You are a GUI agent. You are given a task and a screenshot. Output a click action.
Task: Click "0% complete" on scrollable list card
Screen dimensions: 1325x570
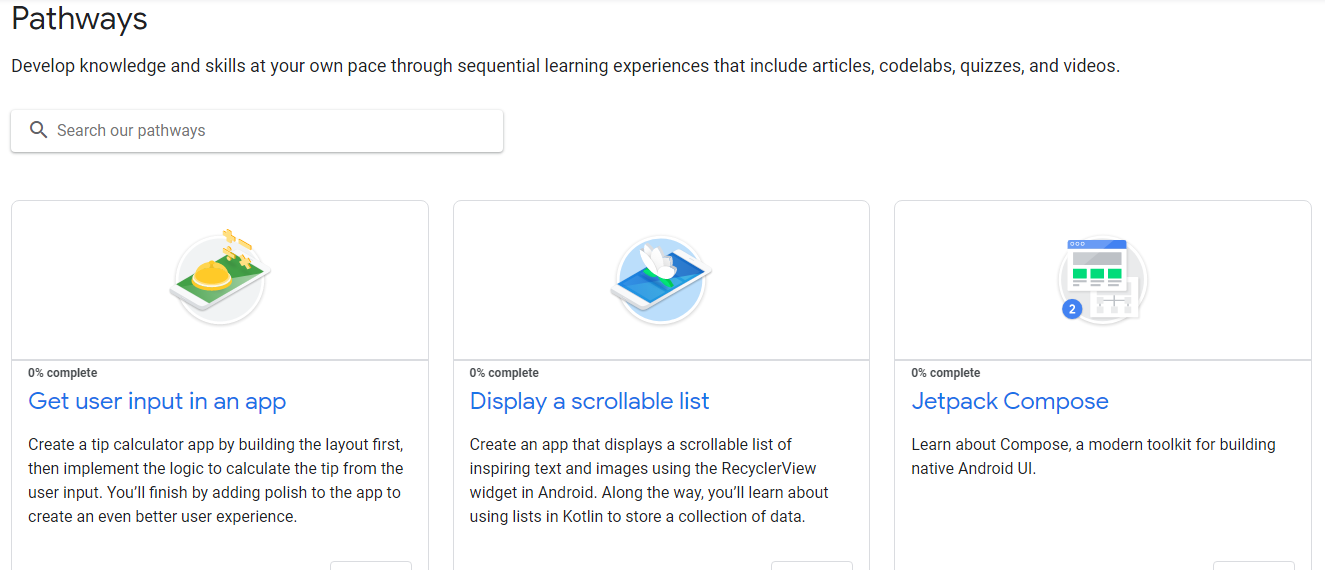coord(504,373)
